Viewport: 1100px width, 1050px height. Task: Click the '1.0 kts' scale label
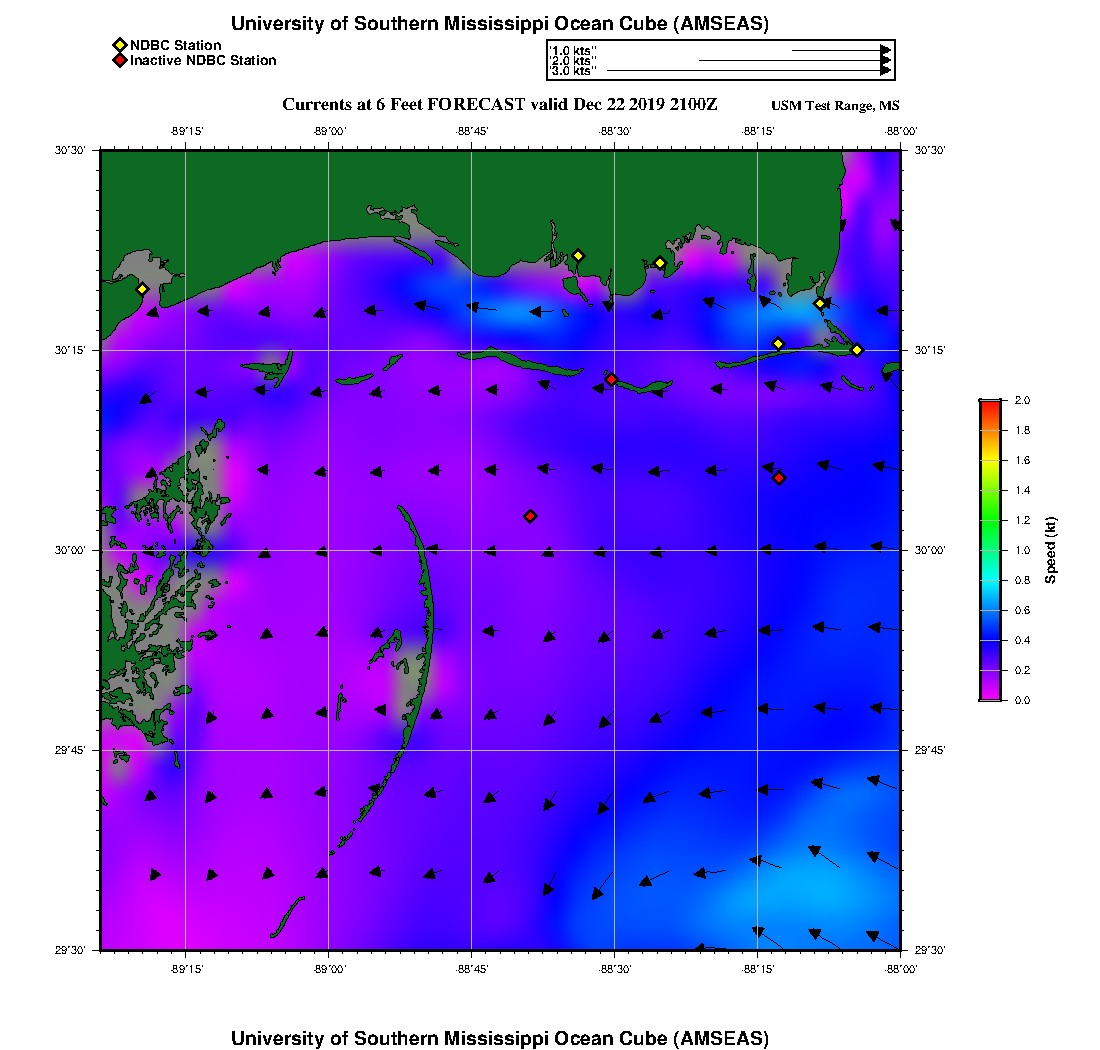[573, 51]
